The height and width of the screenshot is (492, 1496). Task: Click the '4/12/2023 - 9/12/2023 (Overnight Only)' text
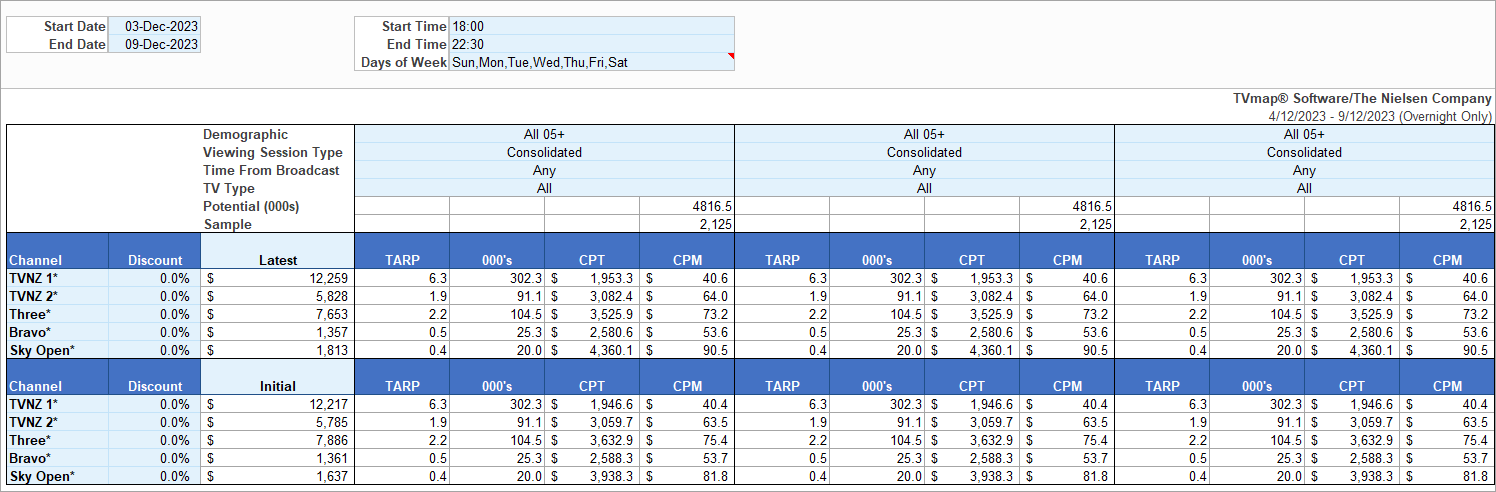(x=1379, y=116)
